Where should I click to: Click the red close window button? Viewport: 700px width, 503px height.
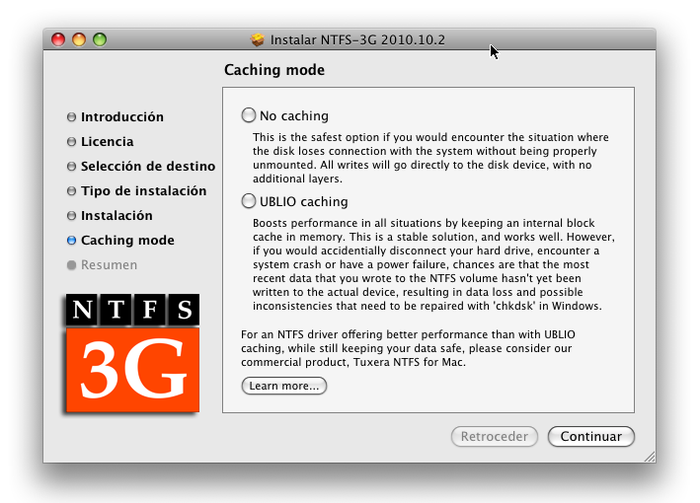pos(58,39)
